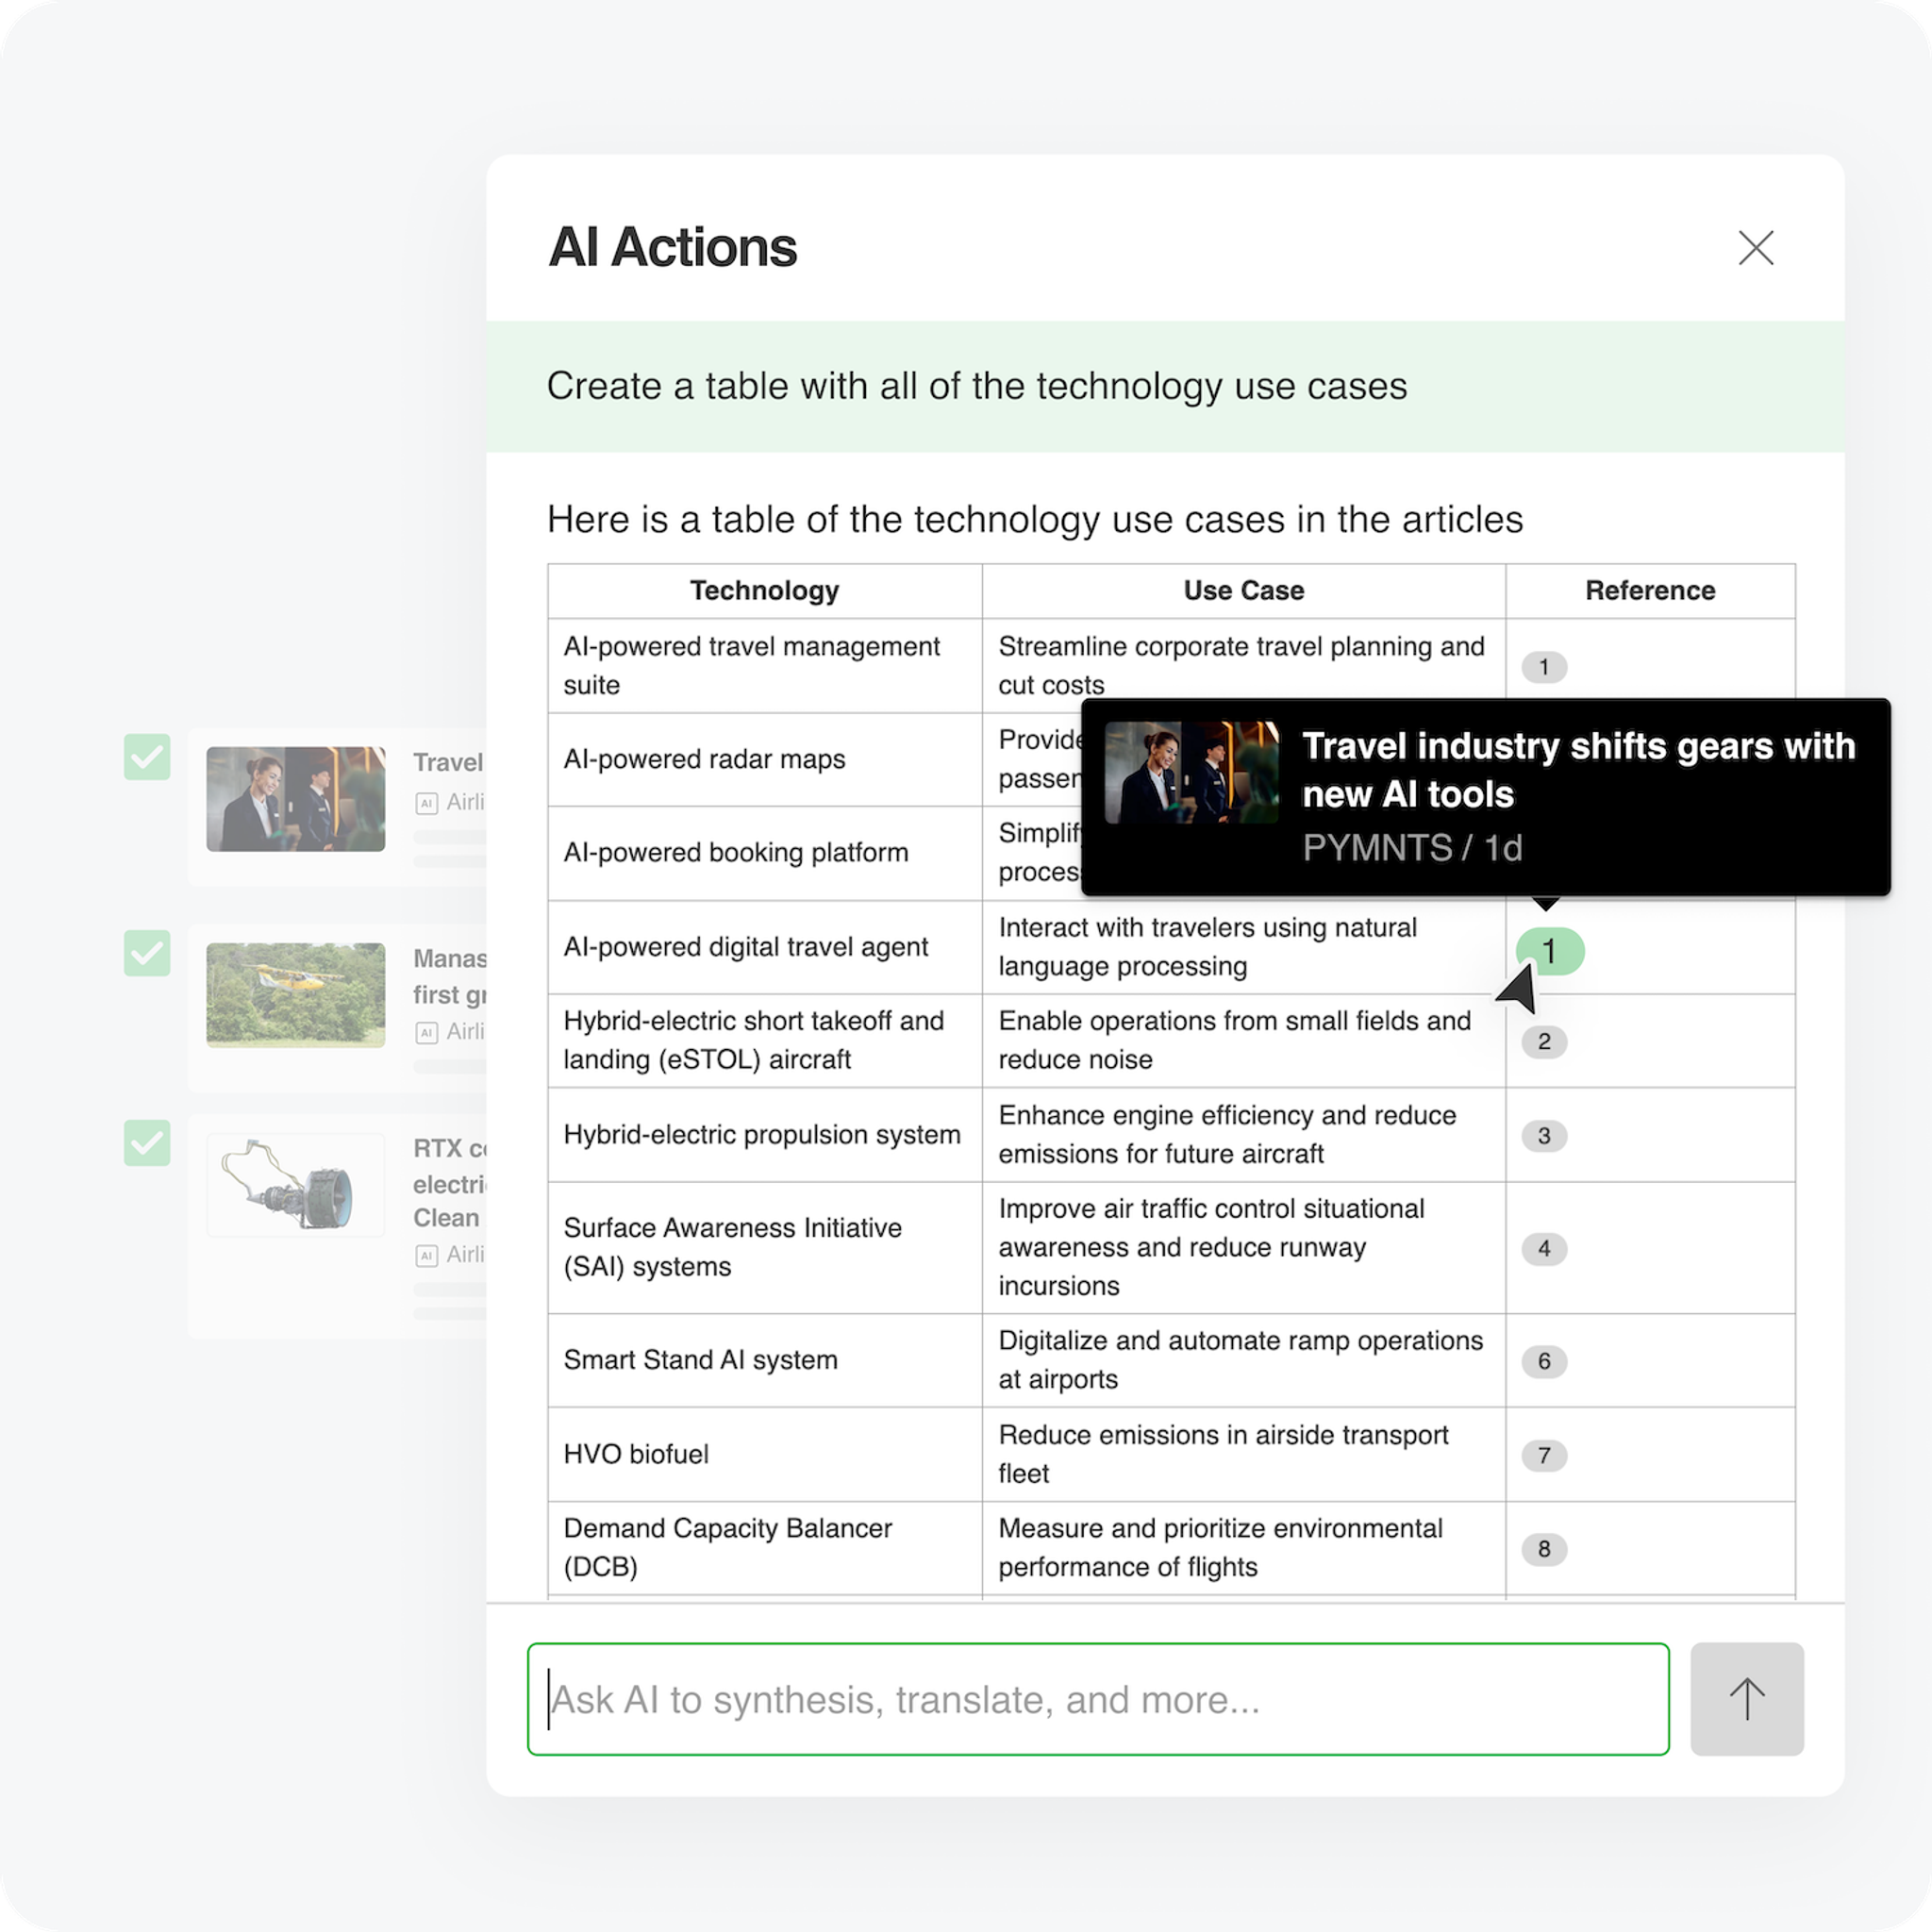The width and height of the screenshot is (1932, 1932).
Task: Open reference 2 for eSTOL aircraft row
Action: [1545, 1042]
